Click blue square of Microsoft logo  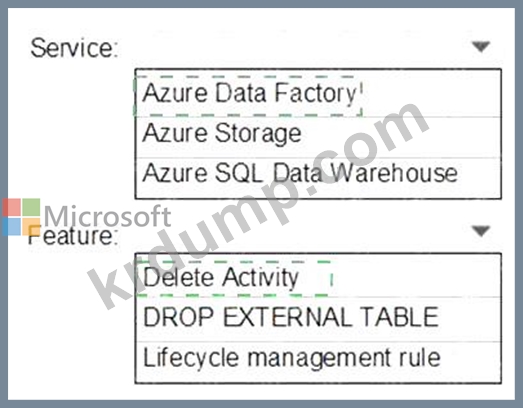pyautogui.click(x=12, y=227)
